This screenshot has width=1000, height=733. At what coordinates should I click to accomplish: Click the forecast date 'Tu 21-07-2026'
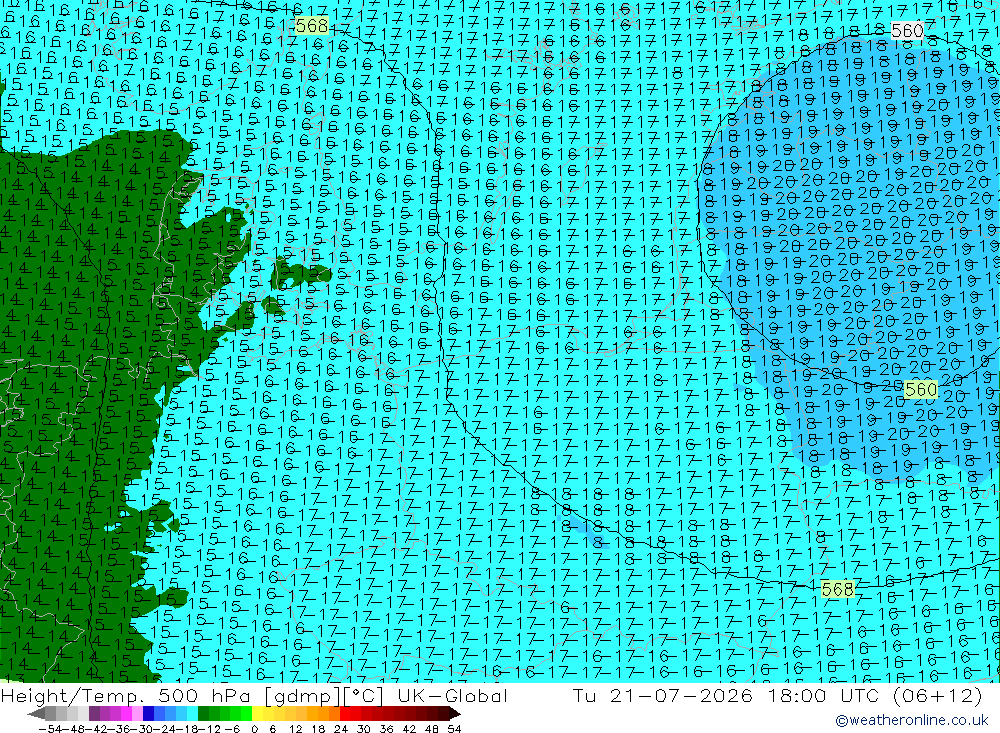pyautogui.click(x=663, y=695)
